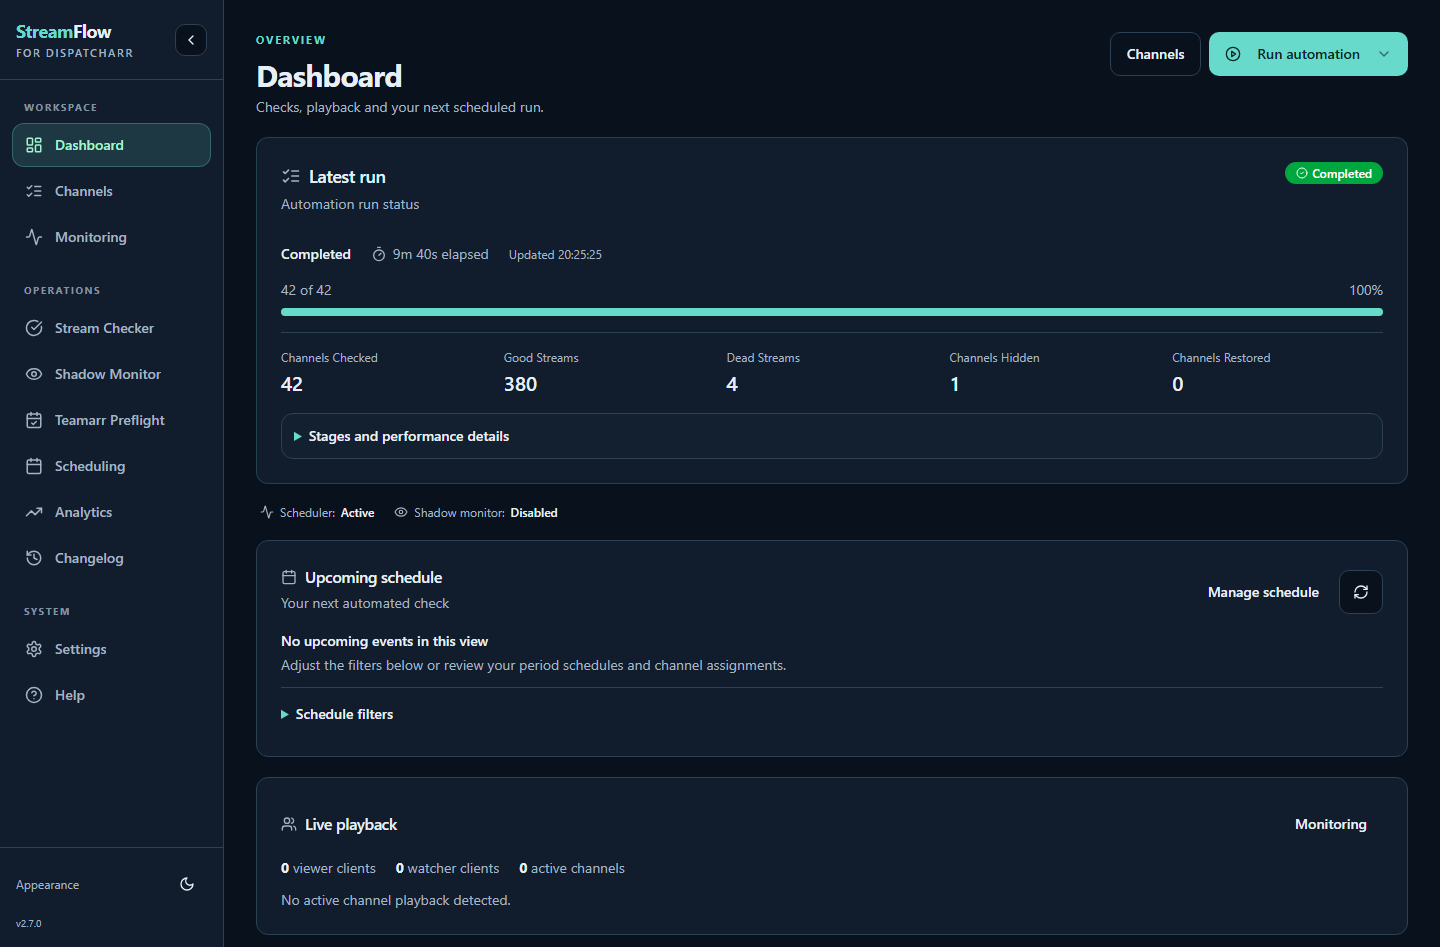
Task: Open the Help page
Action: [111, 695]
